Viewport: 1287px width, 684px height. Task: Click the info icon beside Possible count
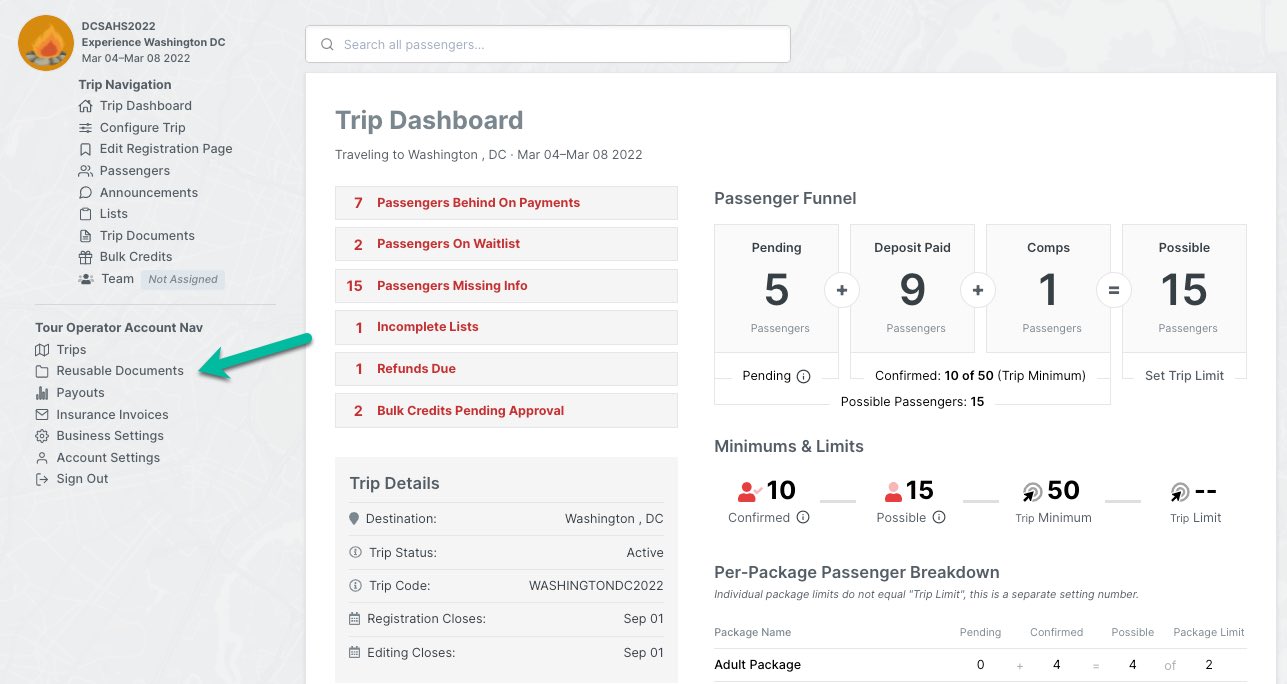(939, 518)
